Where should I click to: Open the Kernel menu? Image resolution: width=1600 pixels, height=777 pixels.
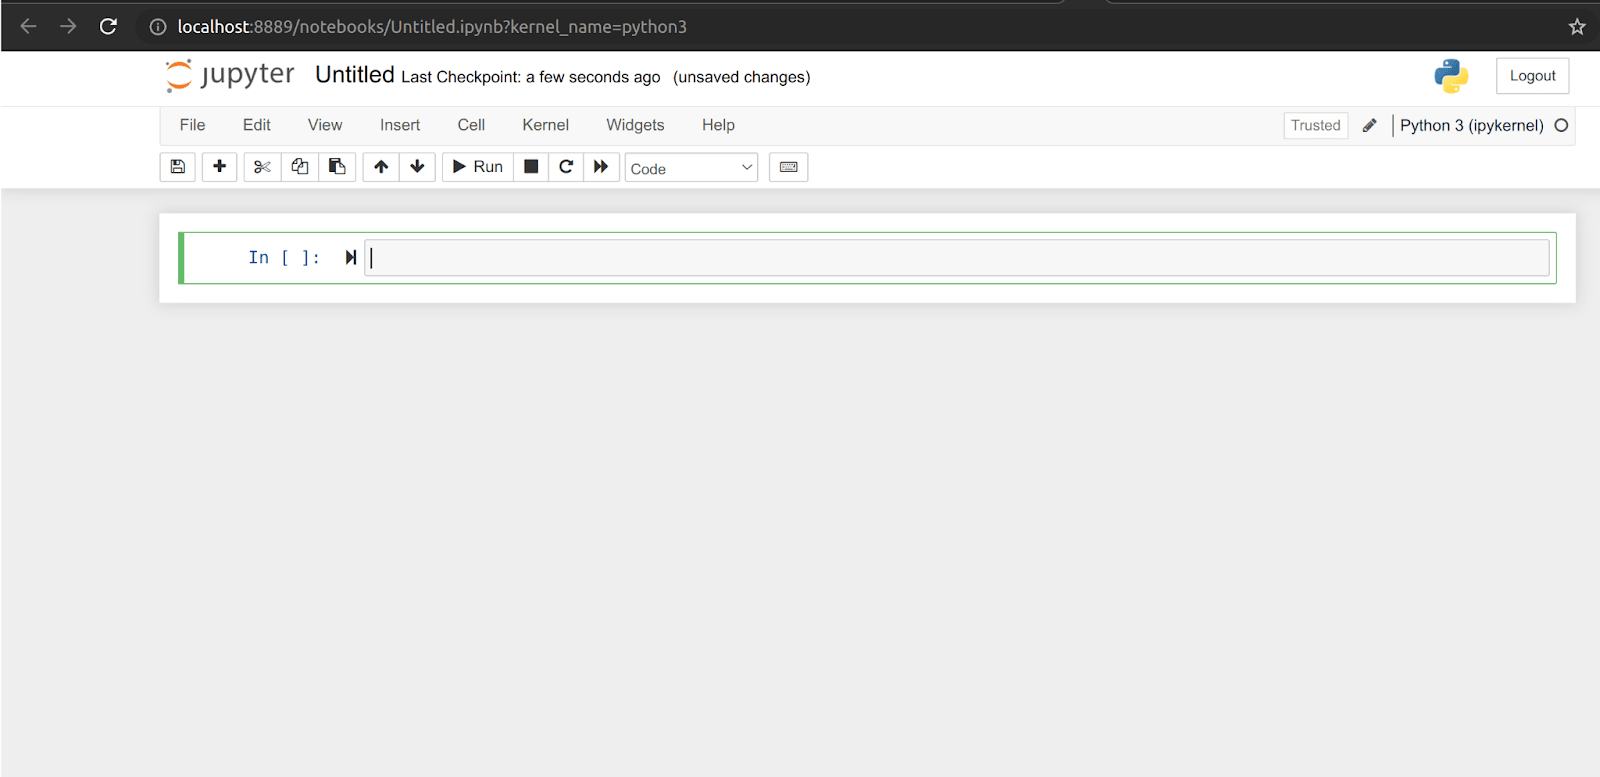(x=545, y=125)
